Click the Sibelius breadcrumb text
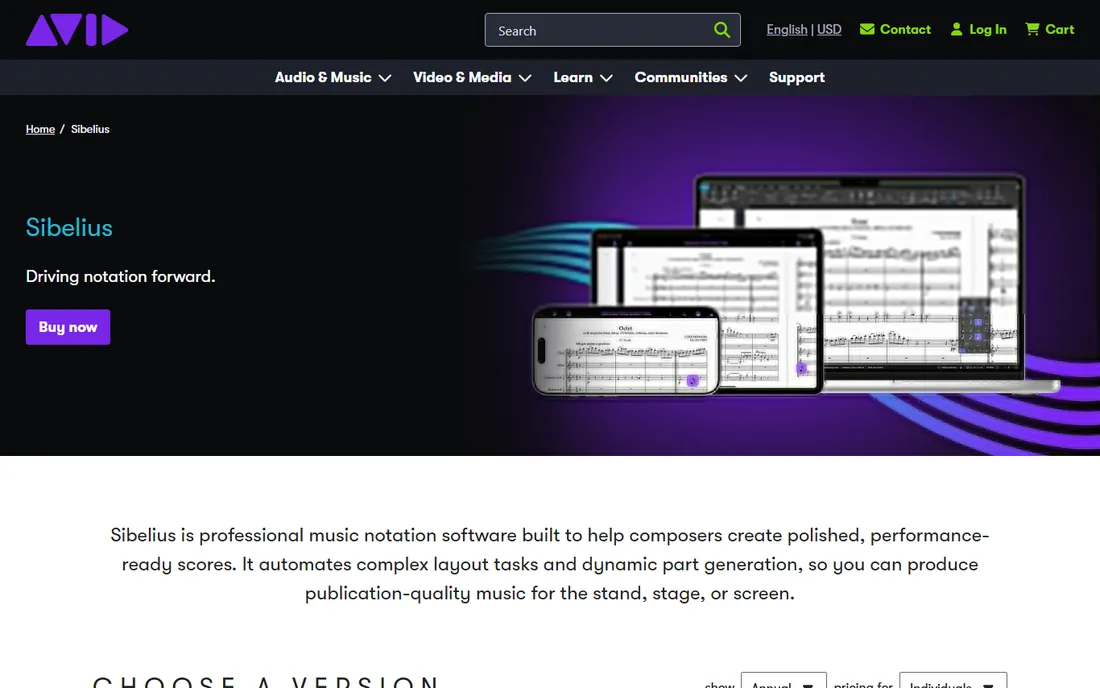 click(x=90, y=129)
